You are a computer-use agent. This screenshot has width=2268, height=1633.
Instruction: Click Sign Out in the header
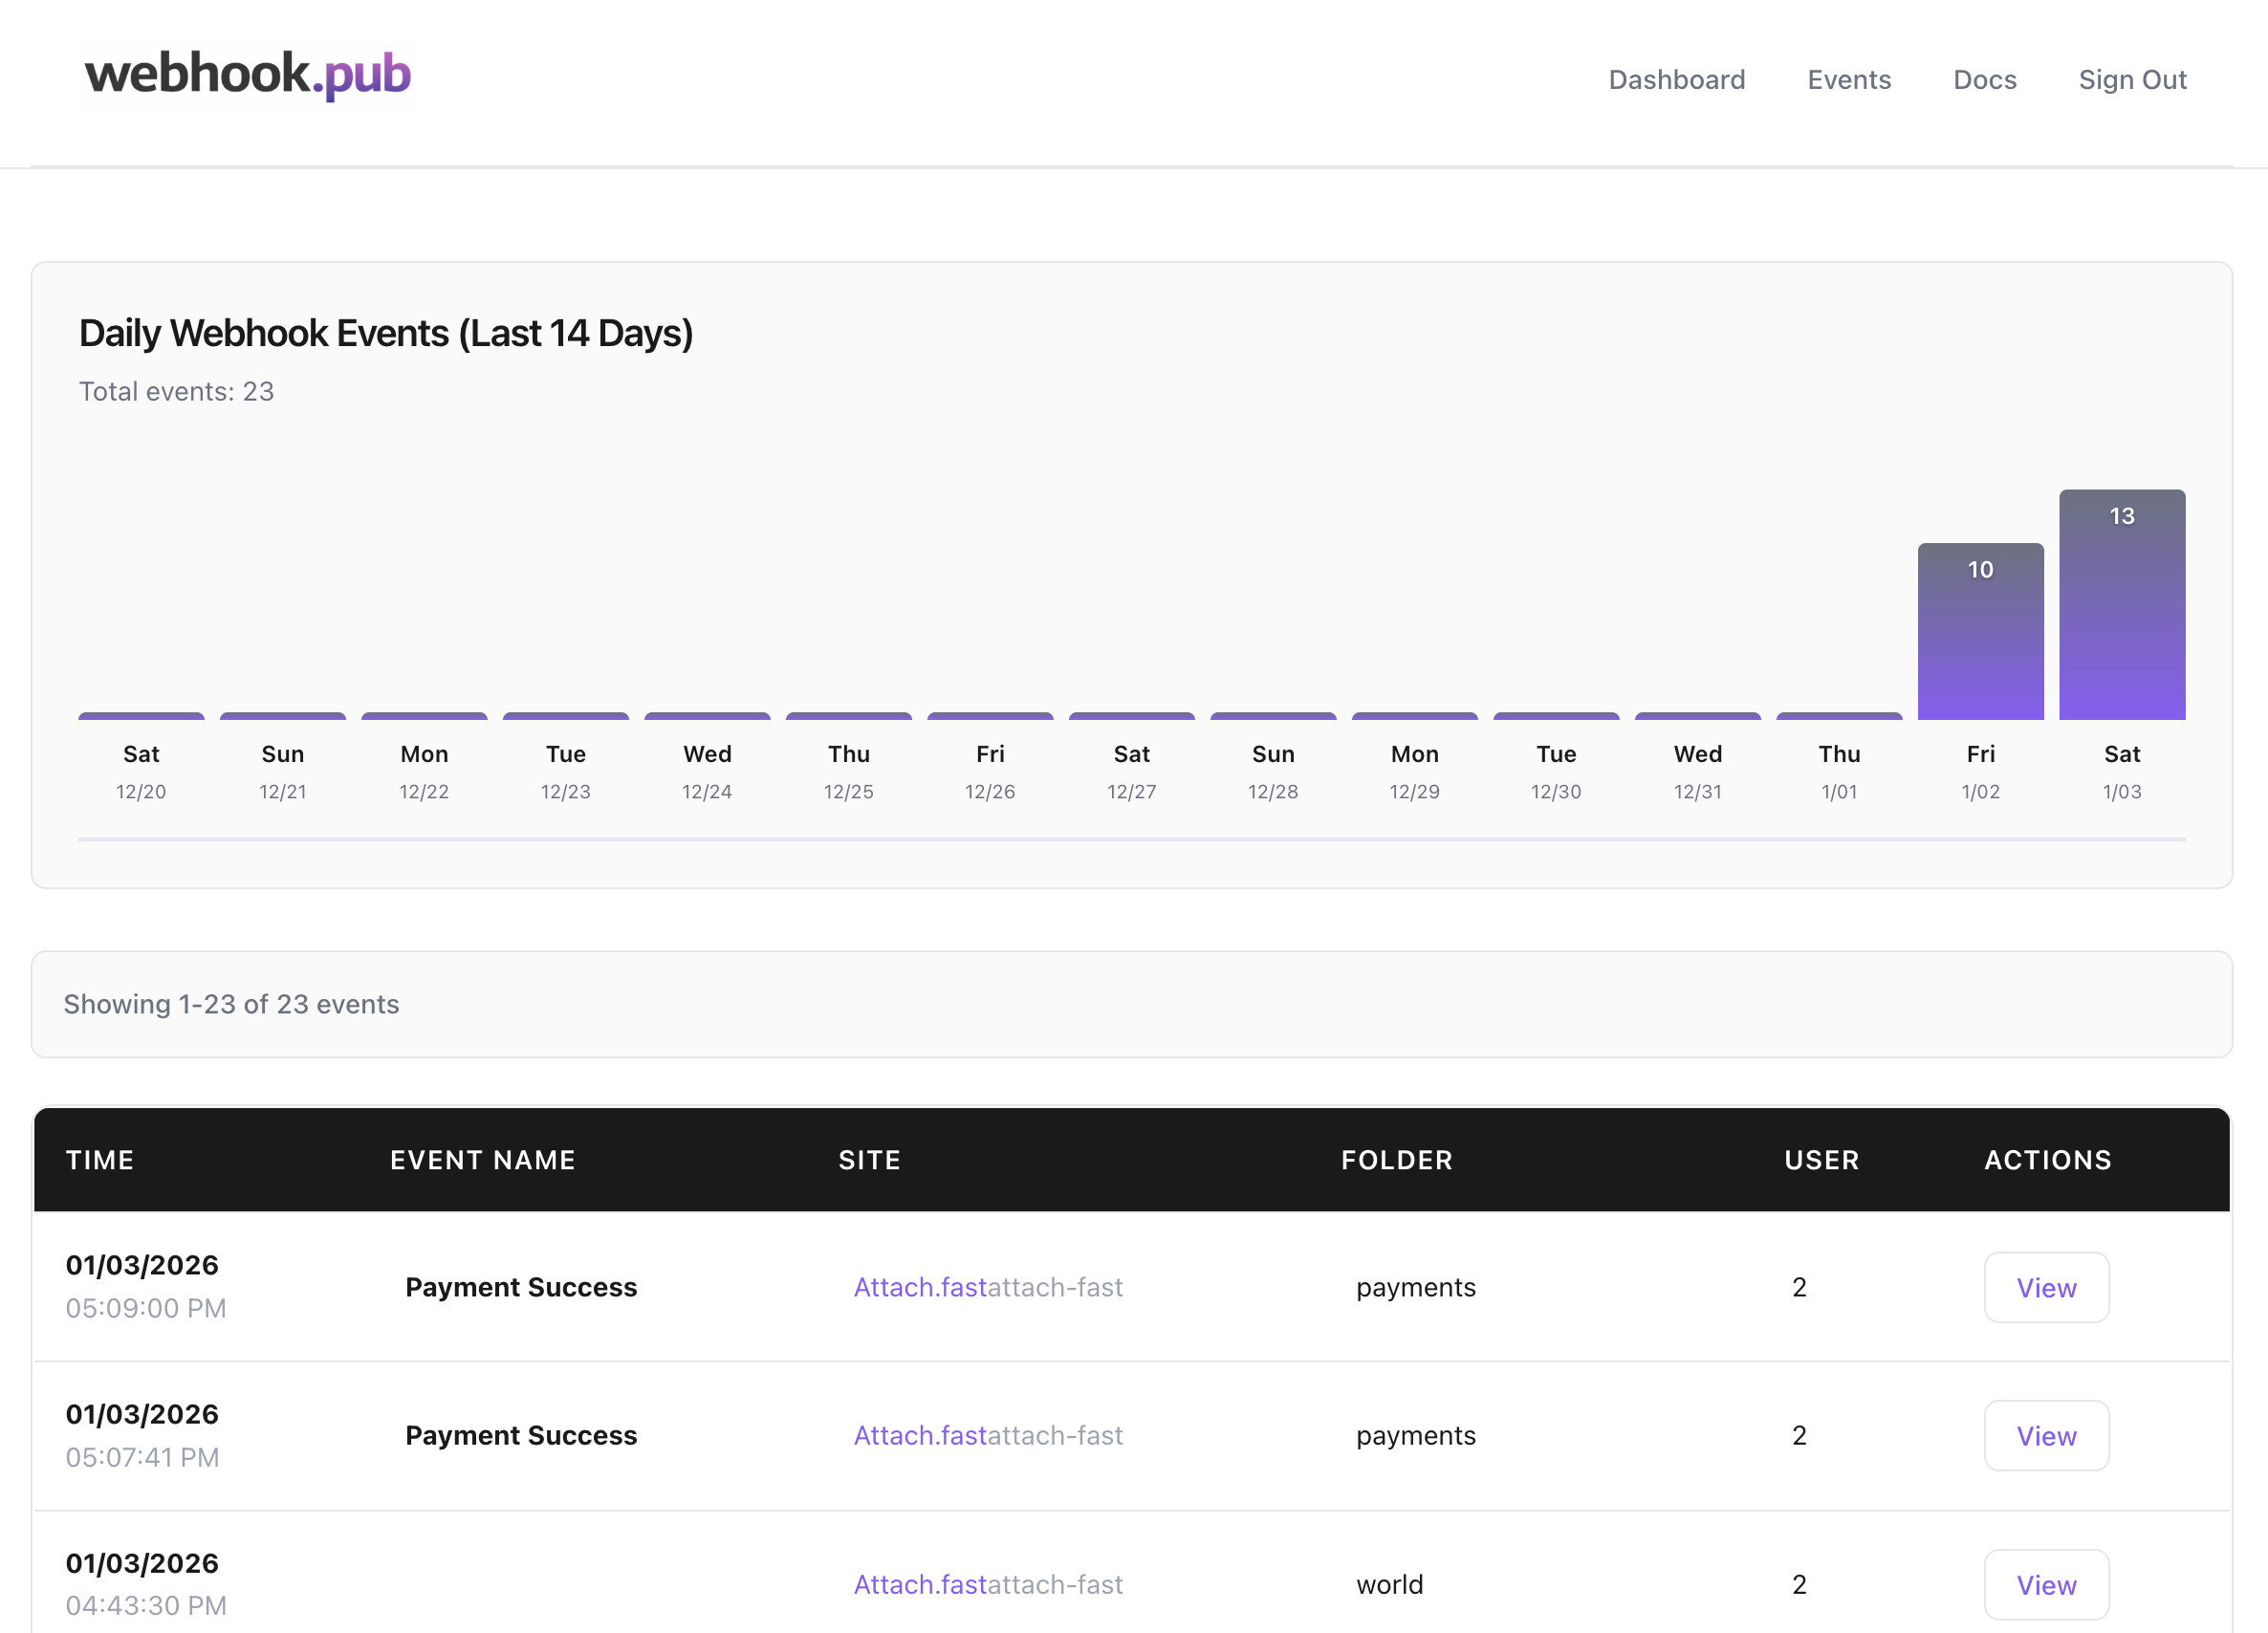click(x=2132, y=79)
